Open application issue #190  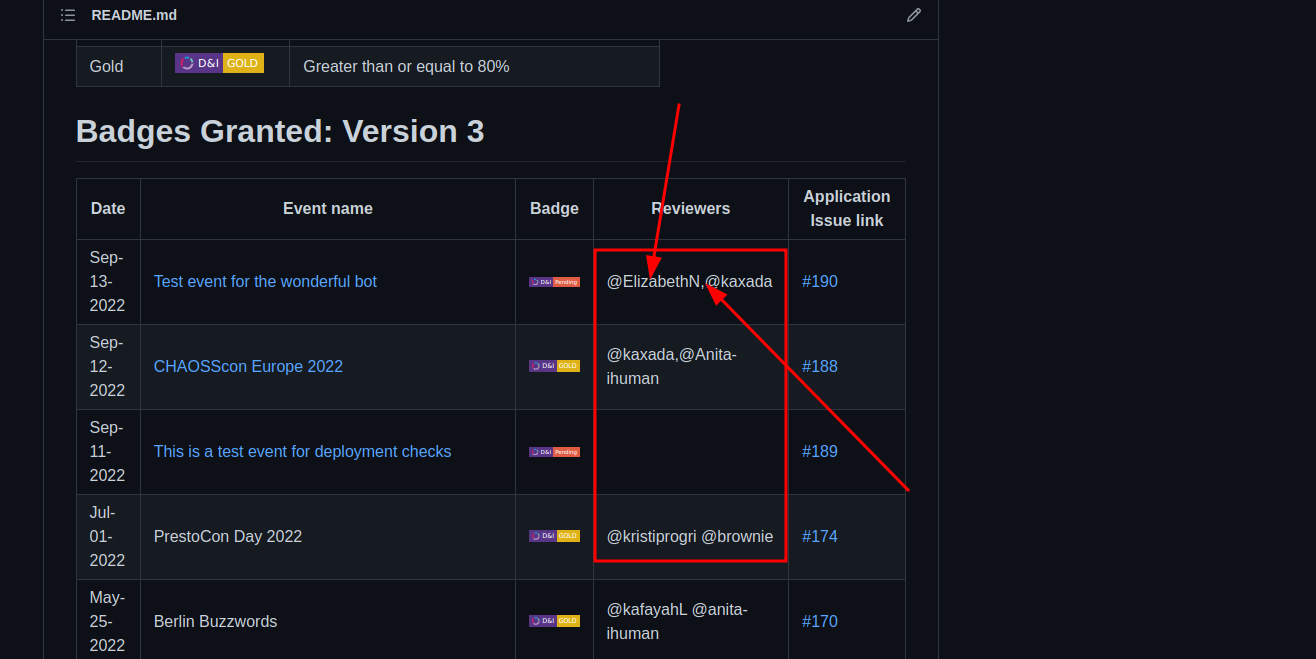820,281
